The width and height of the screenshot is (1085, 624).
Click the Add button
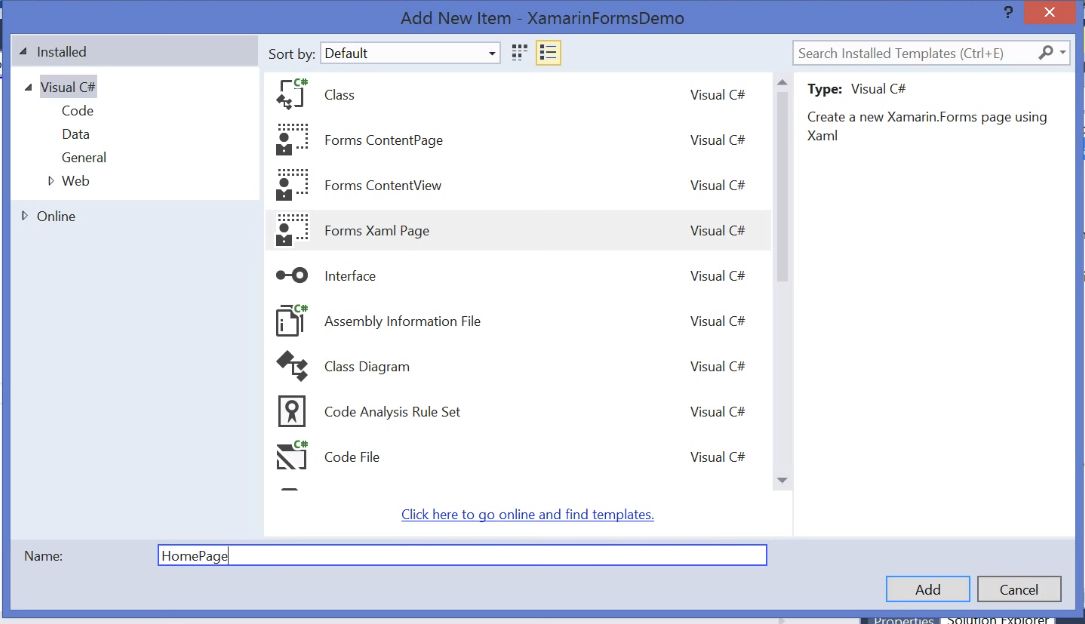[x=928, y=589]
